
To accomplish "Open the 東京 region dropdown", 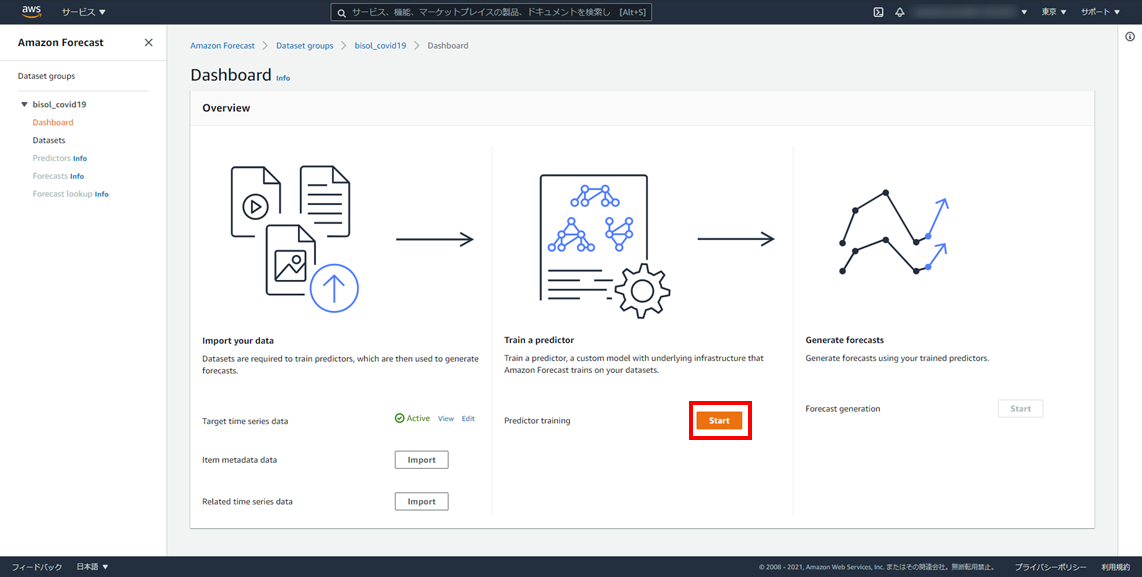I will click(1054, 12).
